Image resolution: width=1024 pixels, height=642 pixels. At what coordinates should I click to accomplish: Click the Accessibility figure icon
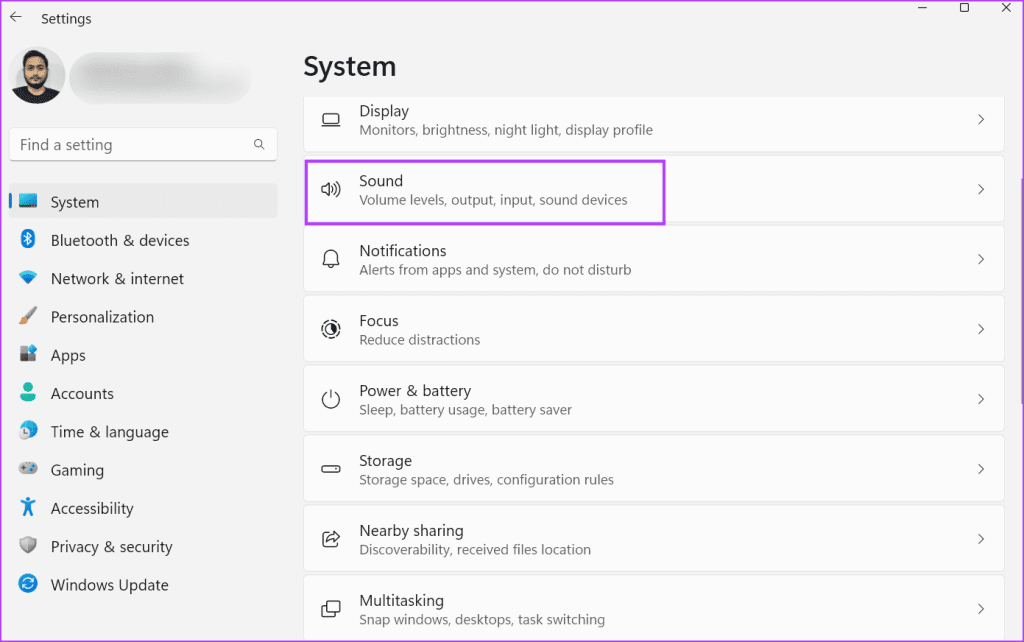(28, 508)
